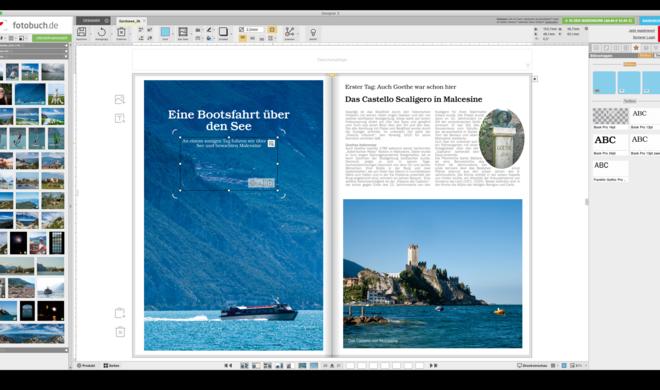Click the small icon inside selected text frame
Screen dimensions: 660x390
coord(271,143)
